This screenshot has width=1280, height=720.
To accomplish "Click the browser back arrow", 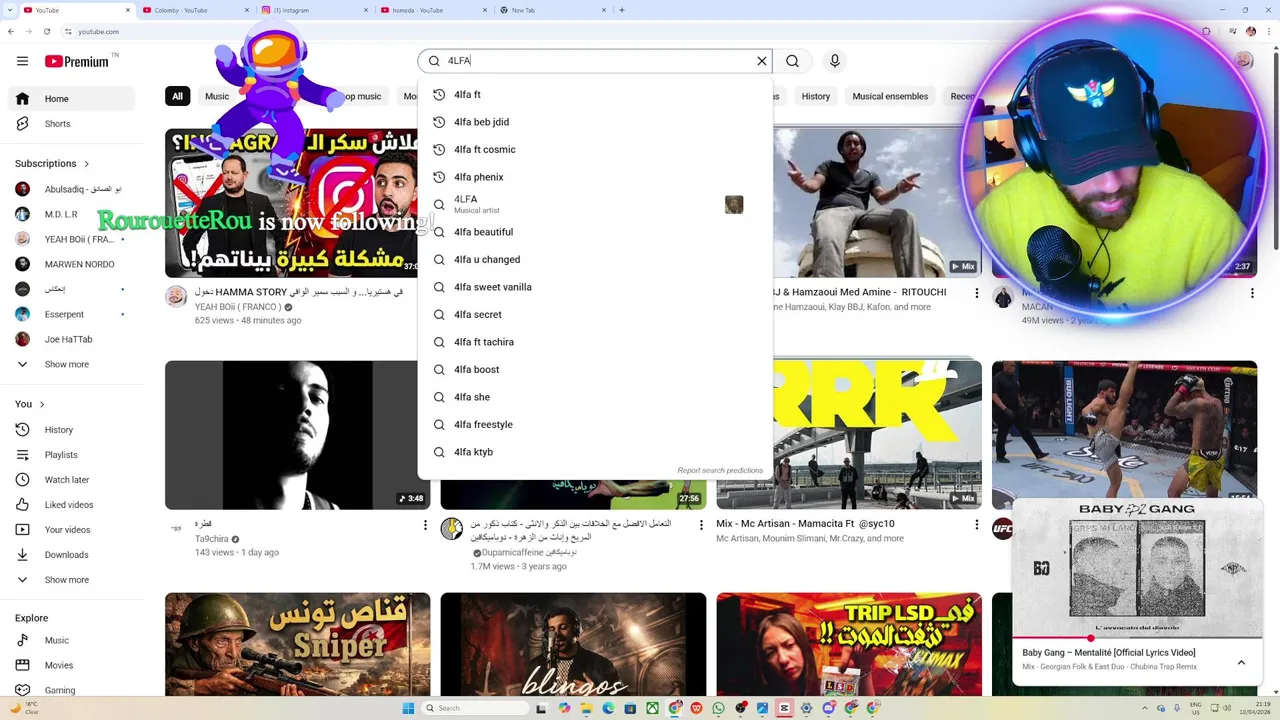I will point(11,31).
